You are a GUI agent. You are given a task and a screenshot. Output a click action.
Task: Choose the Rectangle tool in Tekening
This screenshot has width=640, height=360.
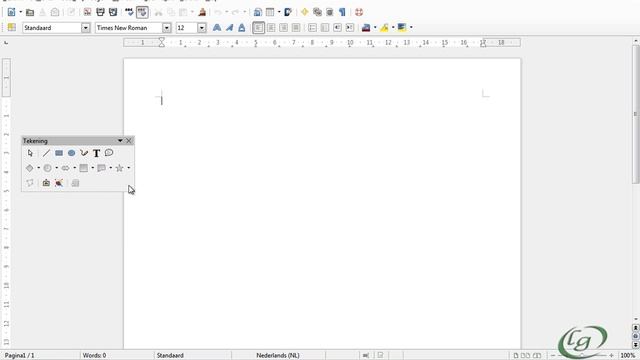coord(59,153)
